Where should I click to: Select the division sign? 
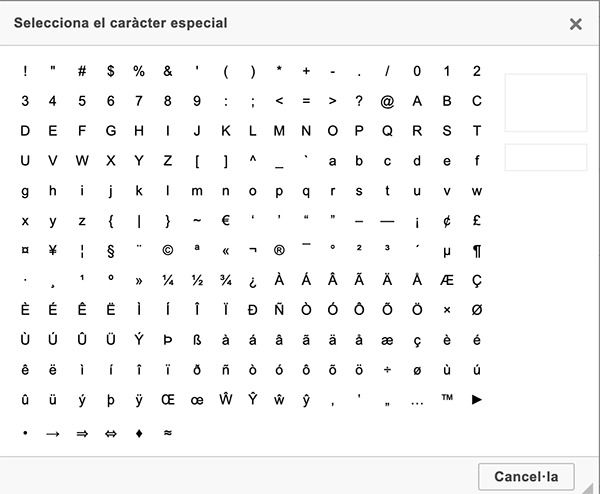point(388,371)
